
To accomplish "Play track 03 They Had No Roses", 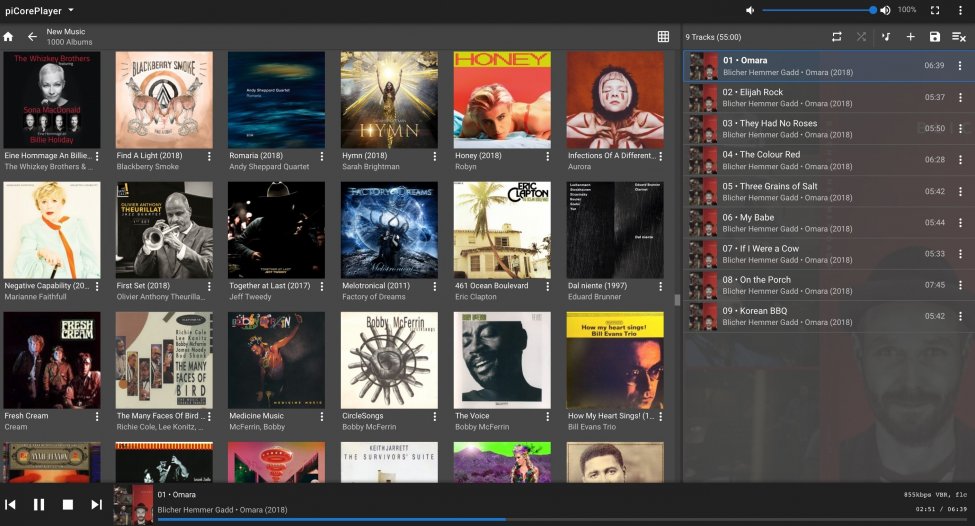I will 829,129.
